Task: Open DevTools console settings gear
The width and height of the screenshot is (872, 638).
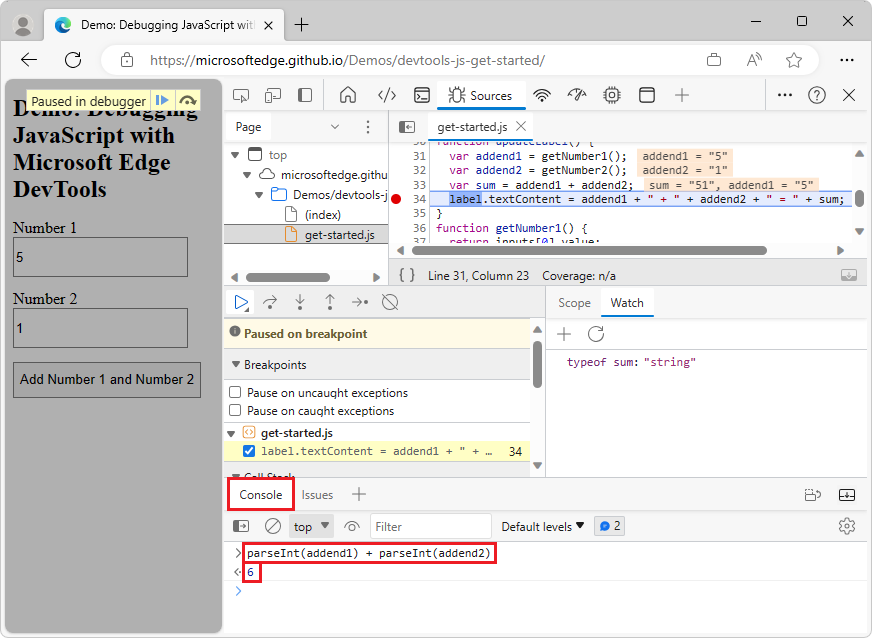Action: 847,526
